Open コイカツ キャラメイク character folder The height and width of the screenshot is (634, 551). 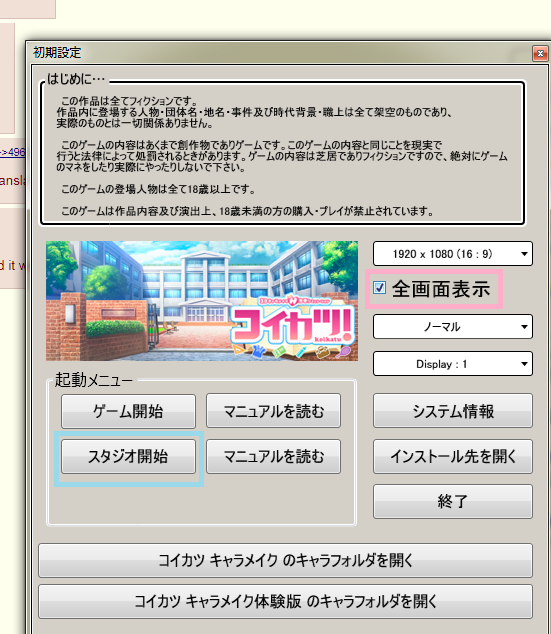[285, 560]
